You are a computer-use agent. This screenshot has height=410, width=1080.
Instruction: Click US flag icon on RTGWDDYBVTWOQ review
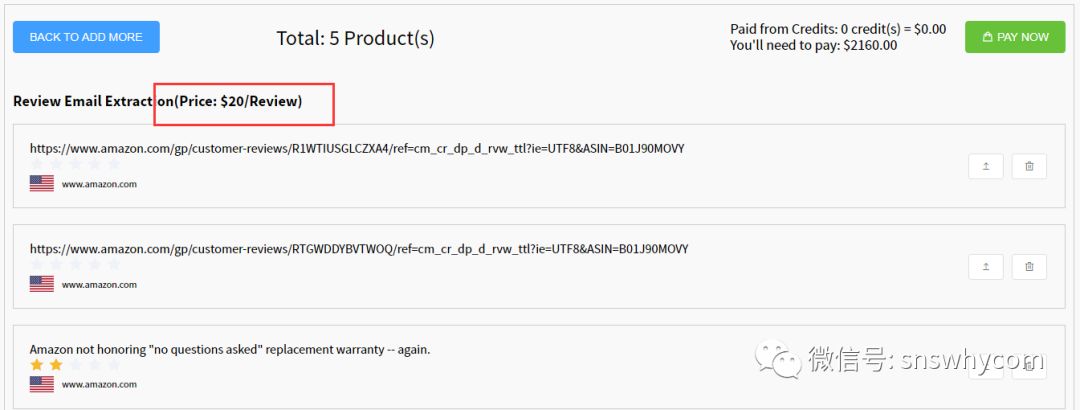pyautogui.click(x=42, y=284)
